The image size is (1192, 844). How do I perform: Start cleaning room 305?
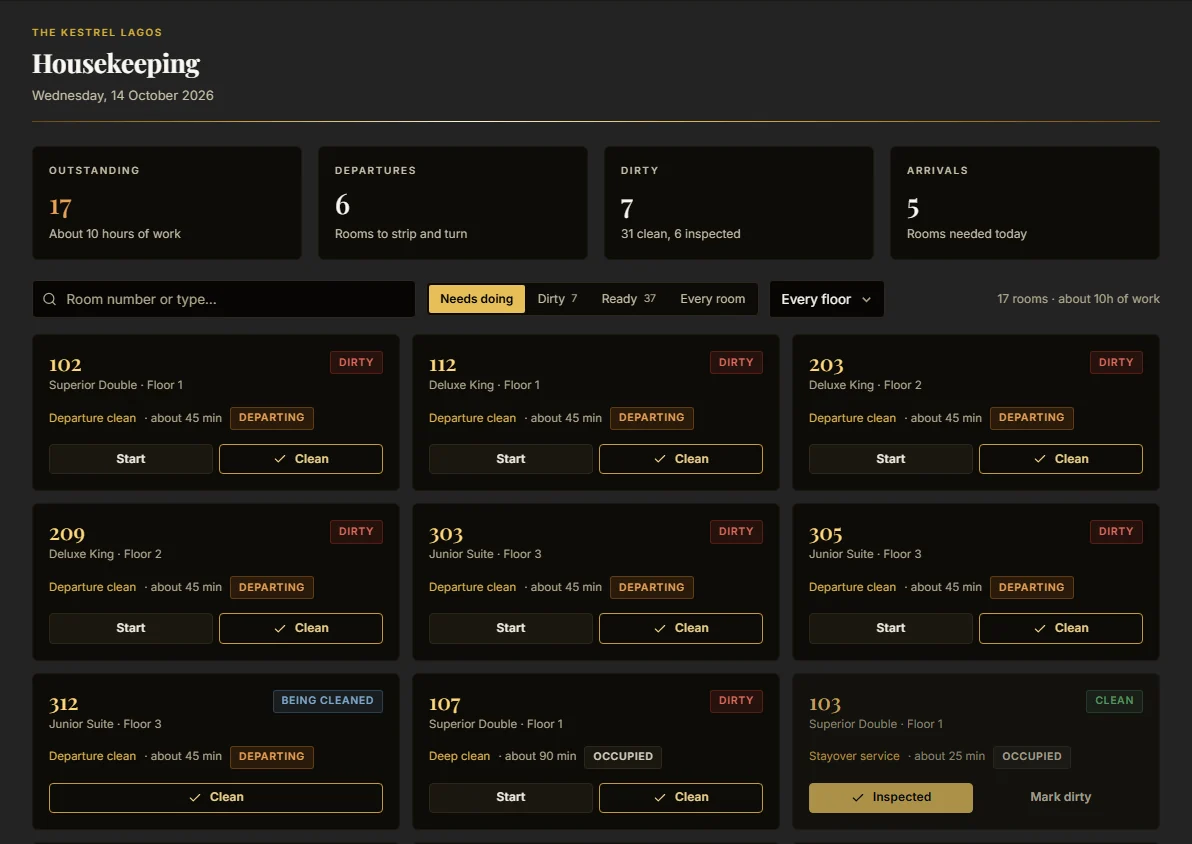click(890, 628)
